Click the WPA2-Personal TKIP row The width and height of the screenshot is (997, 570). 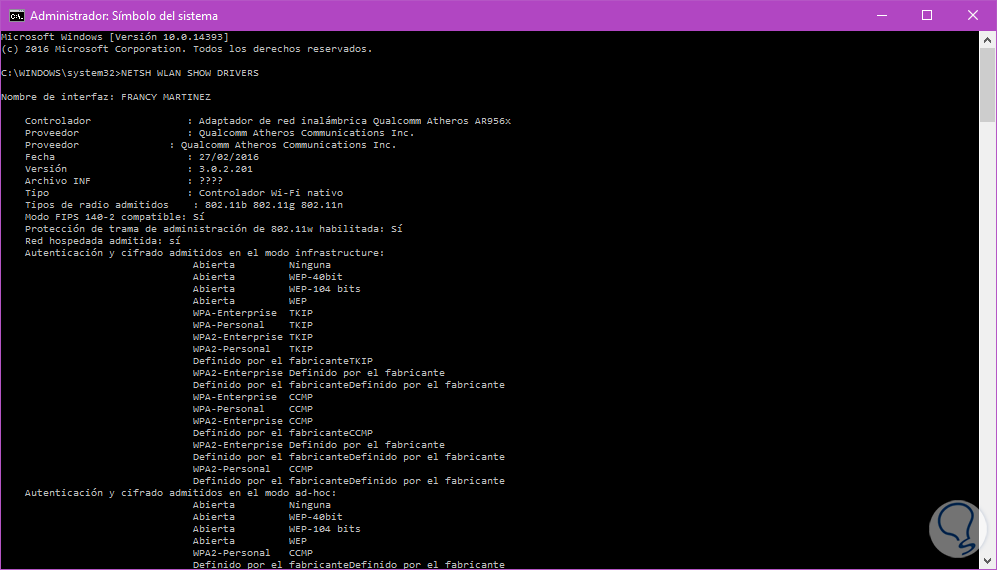(253, 349)
